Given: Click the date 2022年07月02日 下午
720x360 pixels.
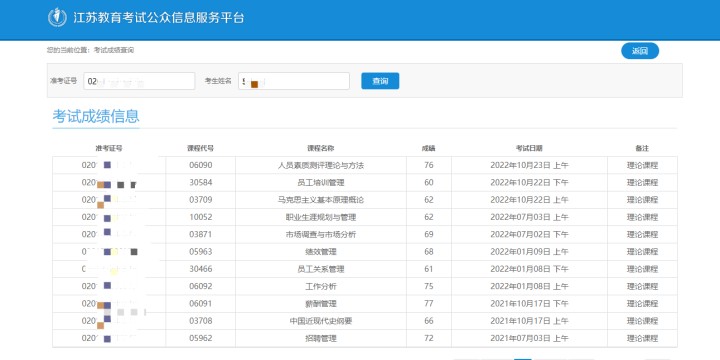Looking at the screenshot, I should tap(529, 234).
